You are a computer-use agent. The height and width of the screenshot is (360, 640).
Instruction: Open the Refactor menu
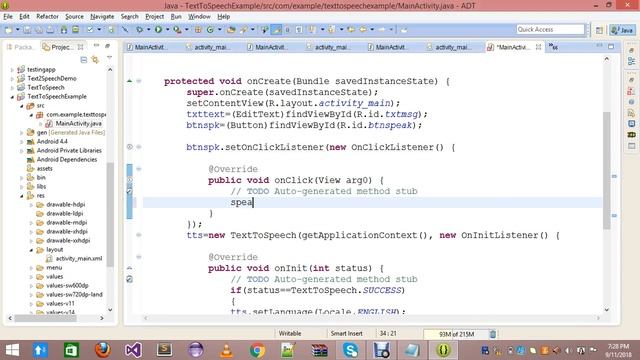coord(47,16)
